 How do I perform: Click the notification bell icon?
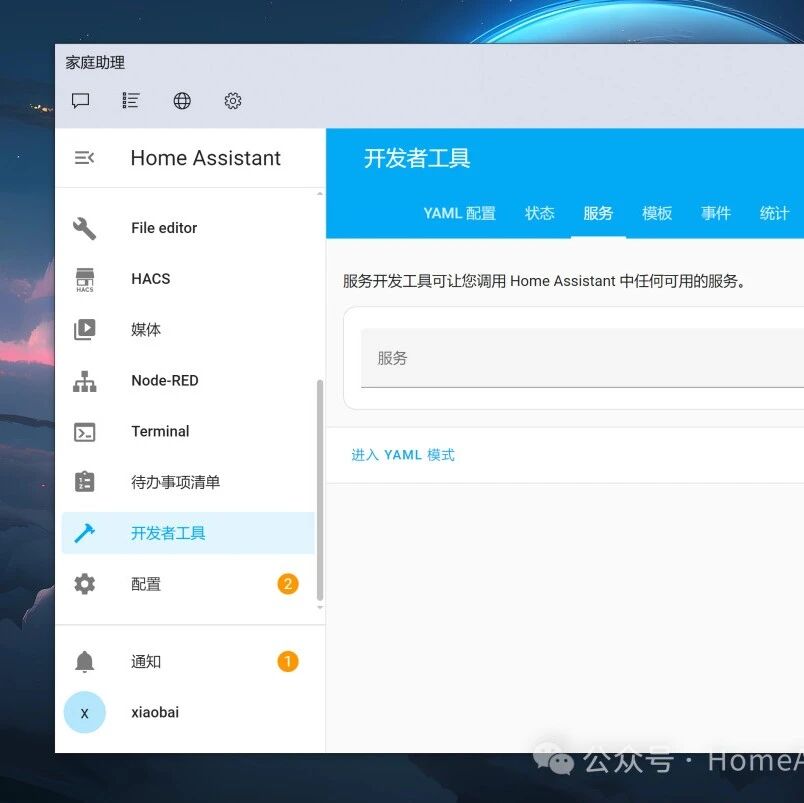pos(85,661)
